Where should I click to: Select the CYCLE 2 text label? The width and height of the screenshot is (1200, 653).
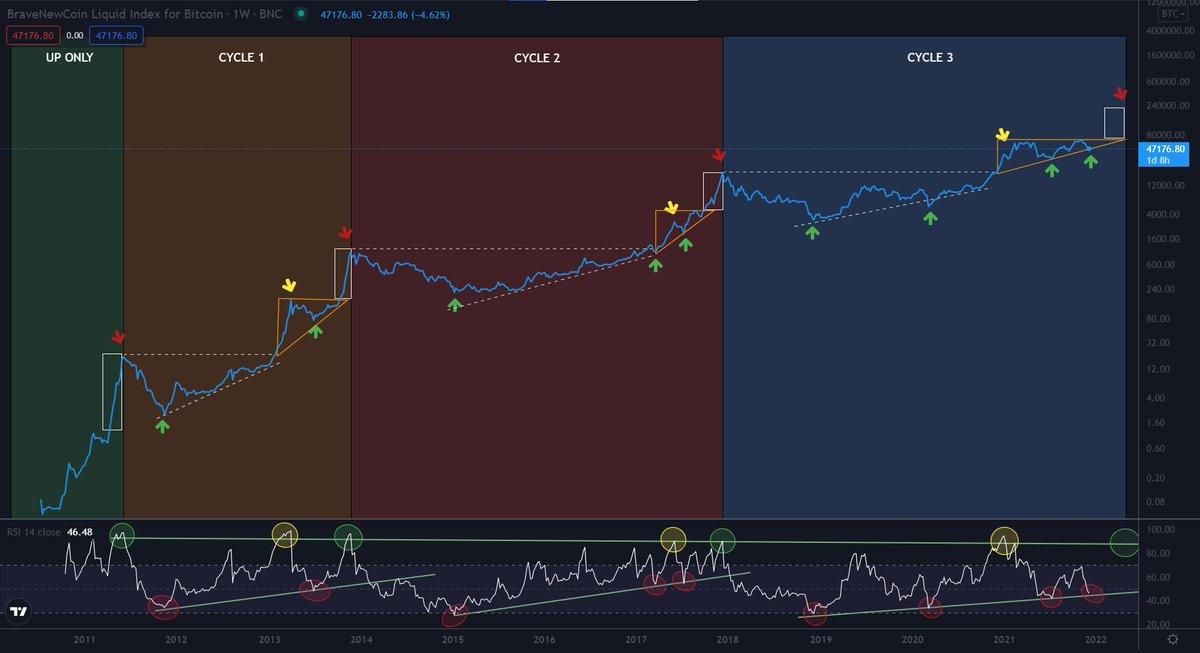[x=537, y=58]
